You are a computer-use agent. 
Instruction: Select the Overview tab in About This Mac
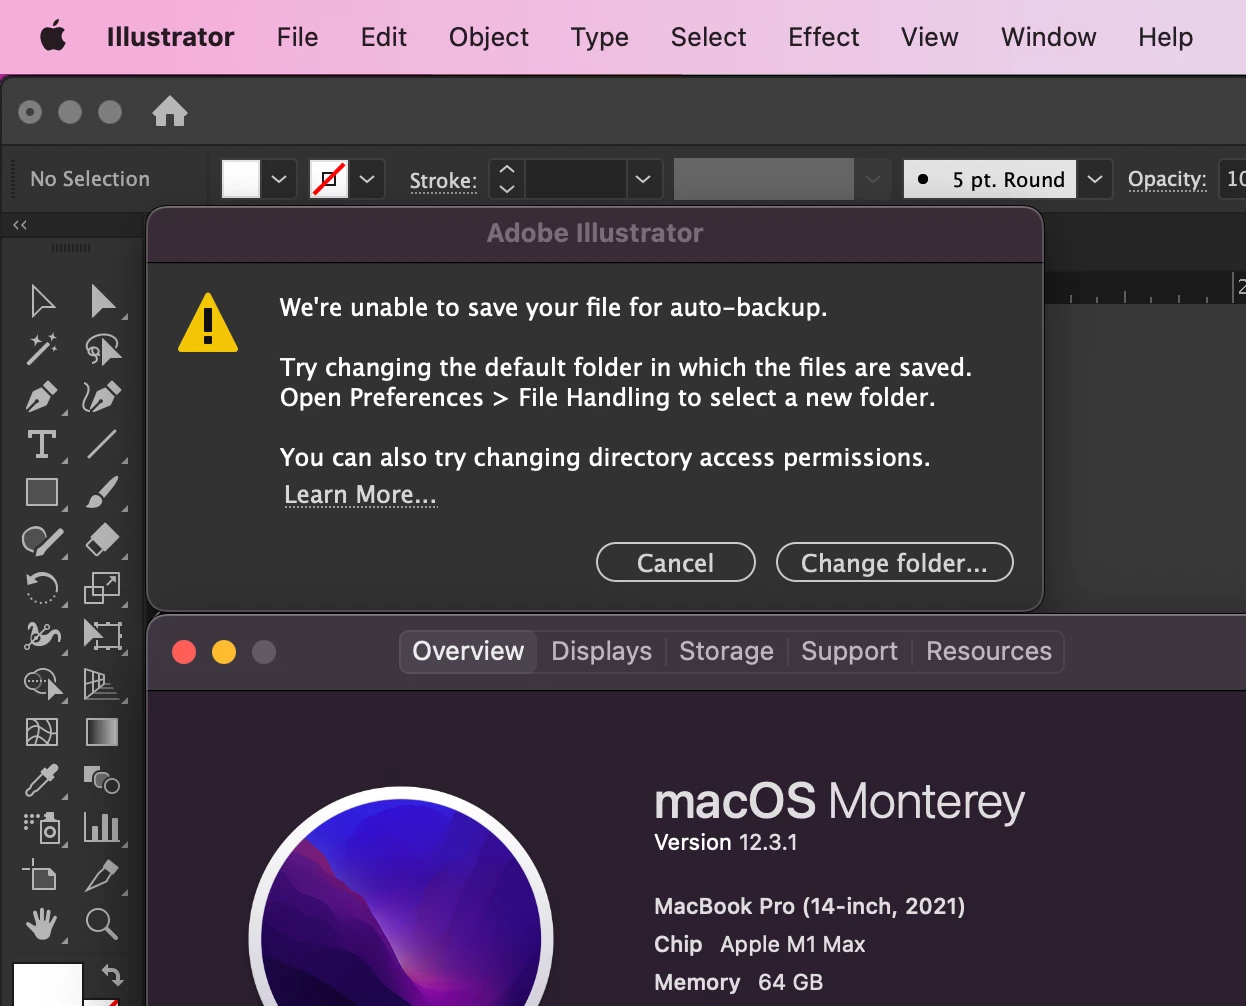pyautogui.click(x=468, y=651)
